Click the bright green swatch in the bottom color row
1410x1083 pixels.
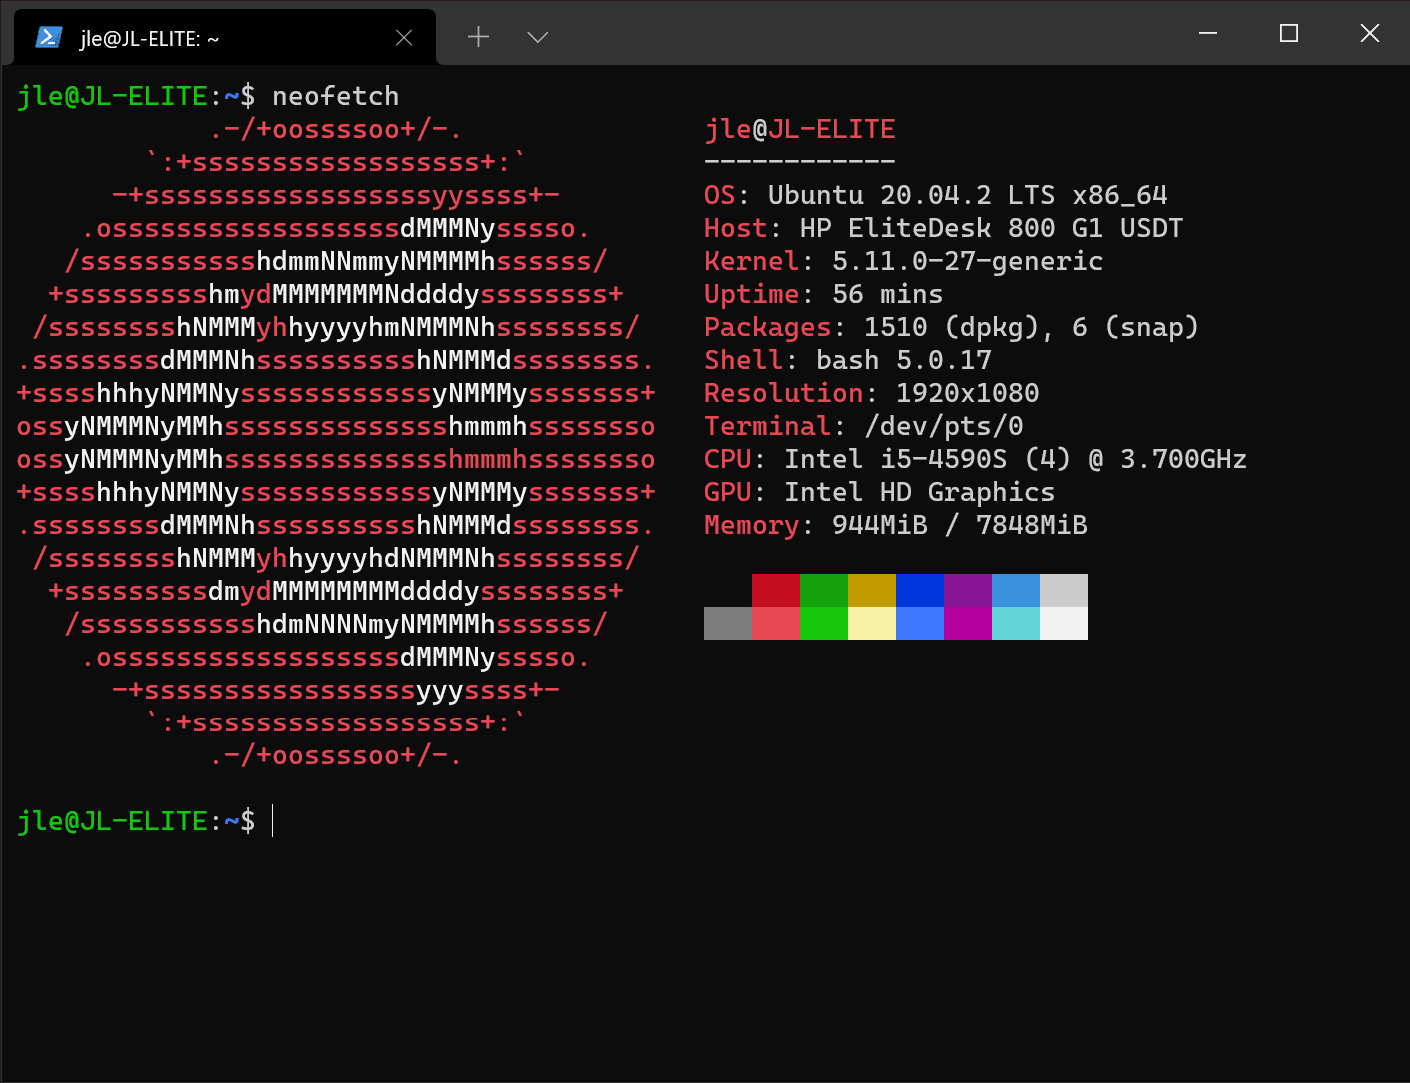824,623
